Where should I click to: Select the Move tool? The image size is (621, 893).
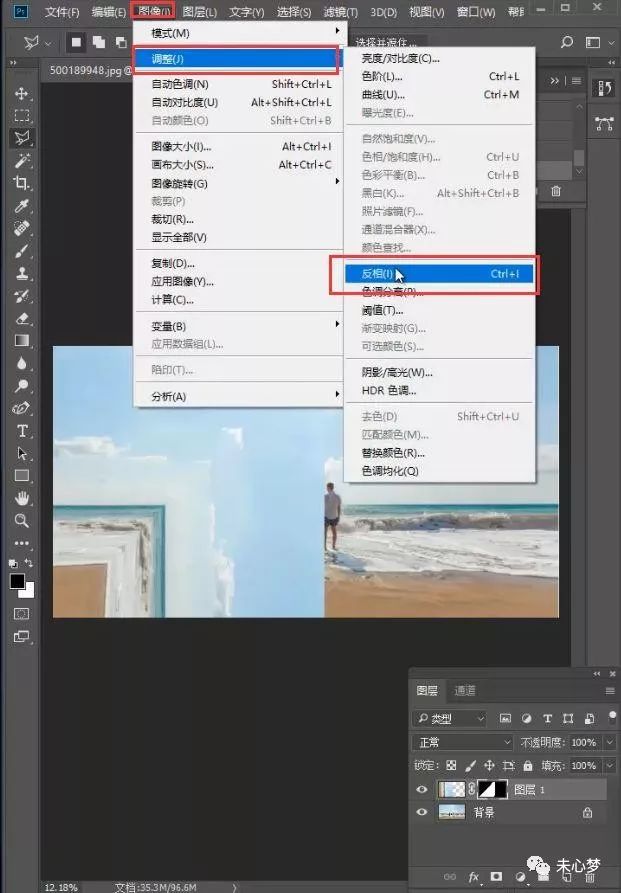[x=22, y=93]
